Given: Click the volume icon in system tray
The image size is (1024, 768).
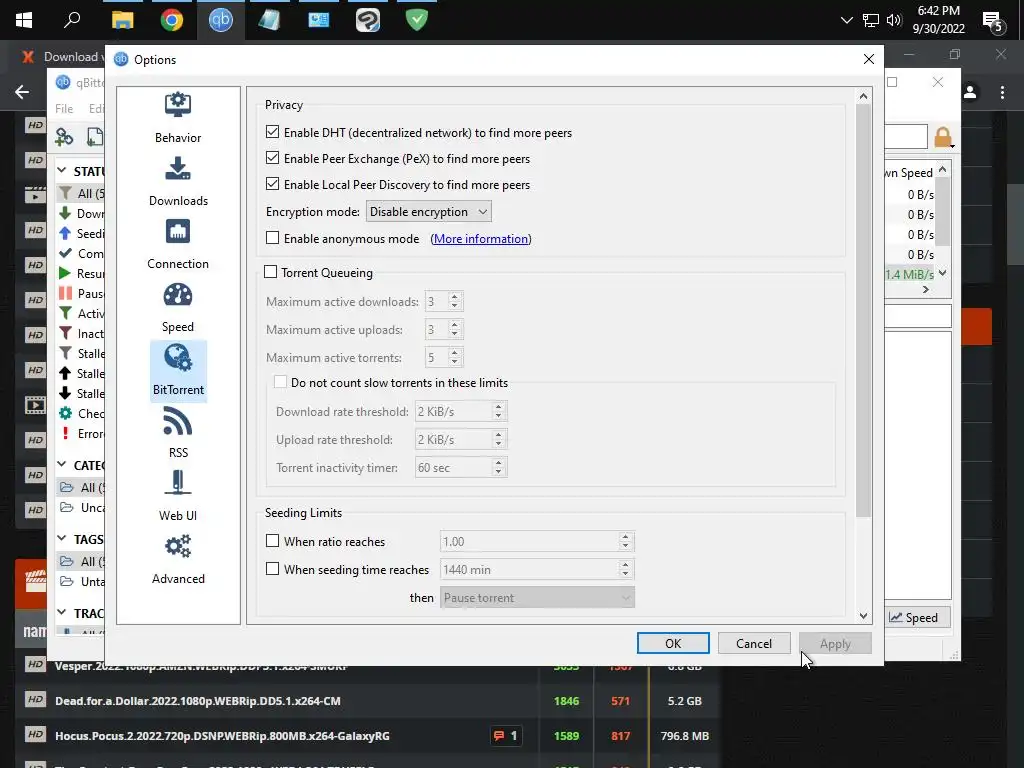Looking at the screenshot, I should (894, 20).
